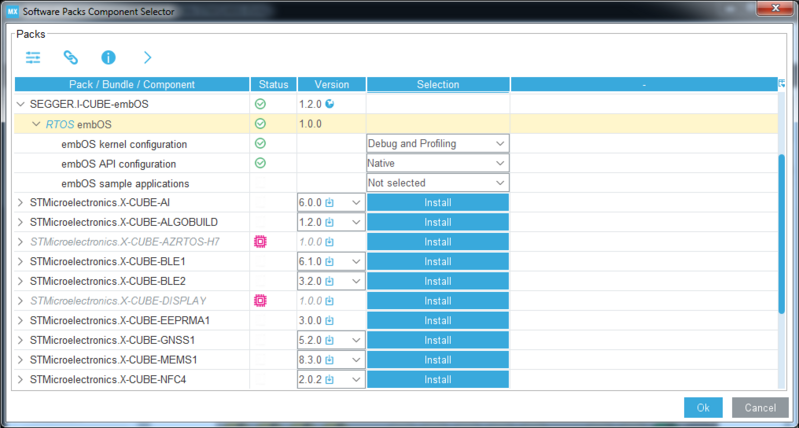The width and height of the screenshot is (799, 428).
Task: Click the vertical scrollbar thumb
Action: (782, 234)
